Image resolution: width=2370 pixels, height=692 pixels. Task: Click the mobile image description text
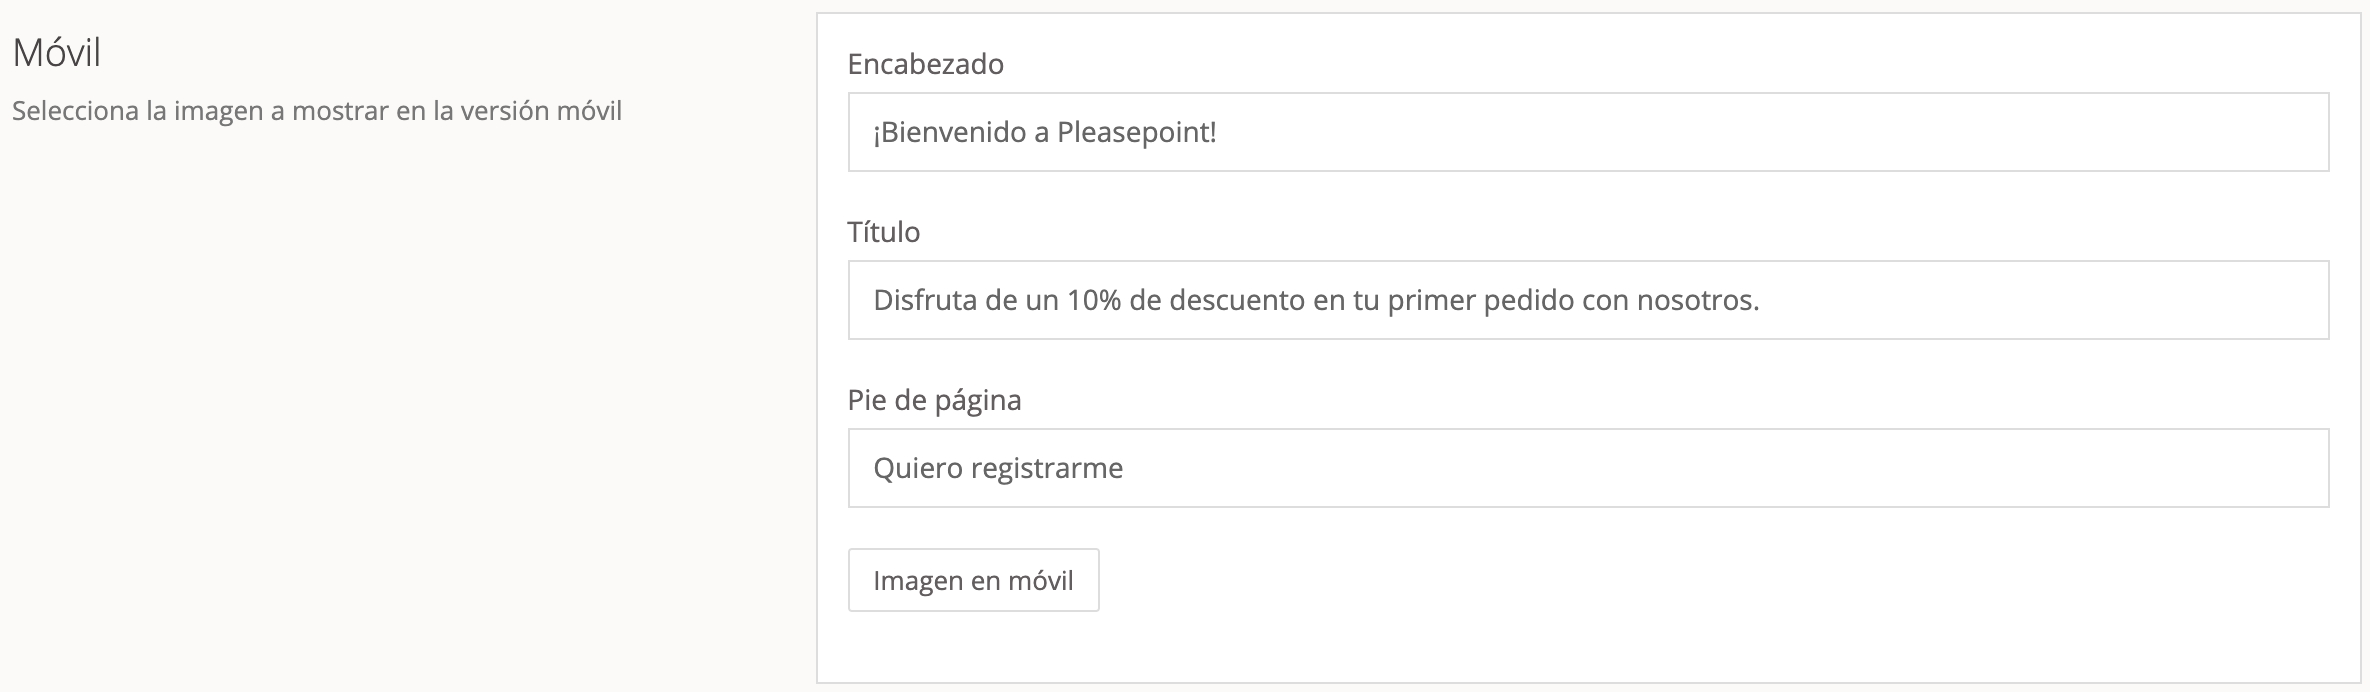coord(317,111)
